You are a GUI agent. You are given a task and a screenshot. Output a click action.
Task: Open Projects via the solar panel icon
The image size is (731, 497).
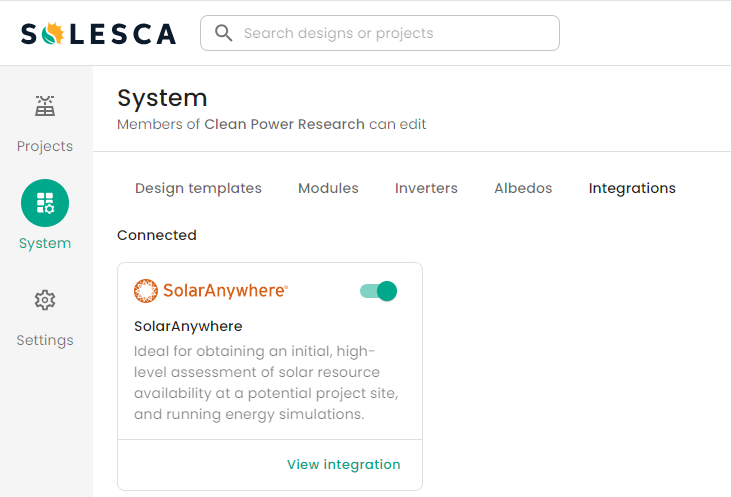(45, 106)
